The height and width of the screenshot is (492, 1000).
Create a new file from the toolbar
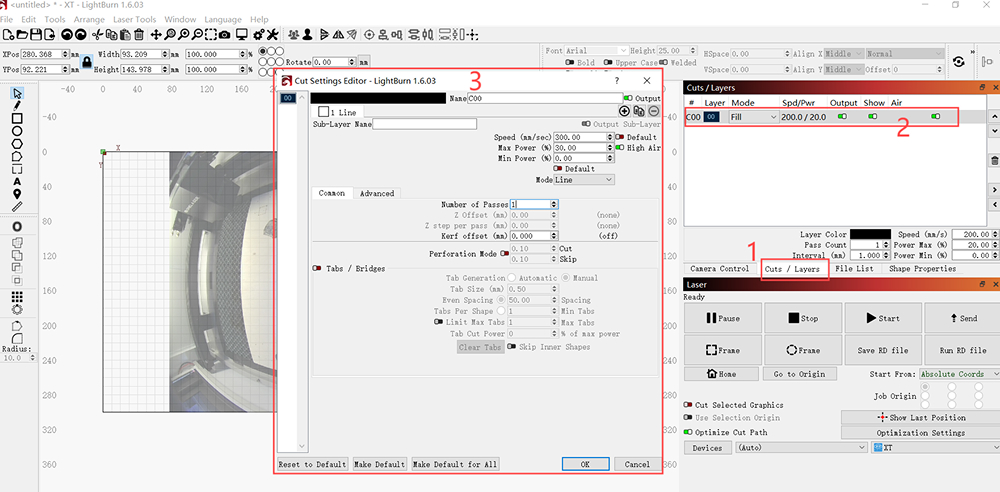click(8, 34)
